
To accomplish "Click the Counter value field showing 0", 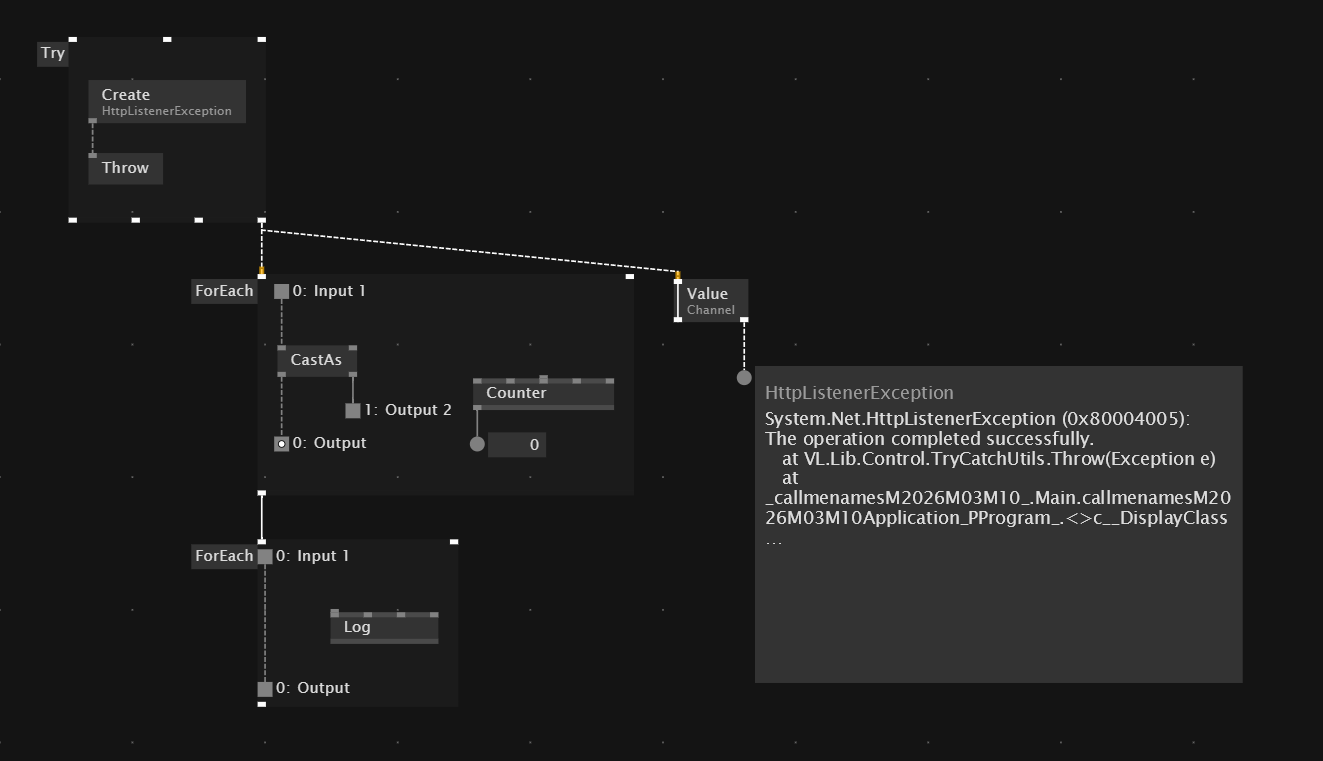I will [517, 445].
